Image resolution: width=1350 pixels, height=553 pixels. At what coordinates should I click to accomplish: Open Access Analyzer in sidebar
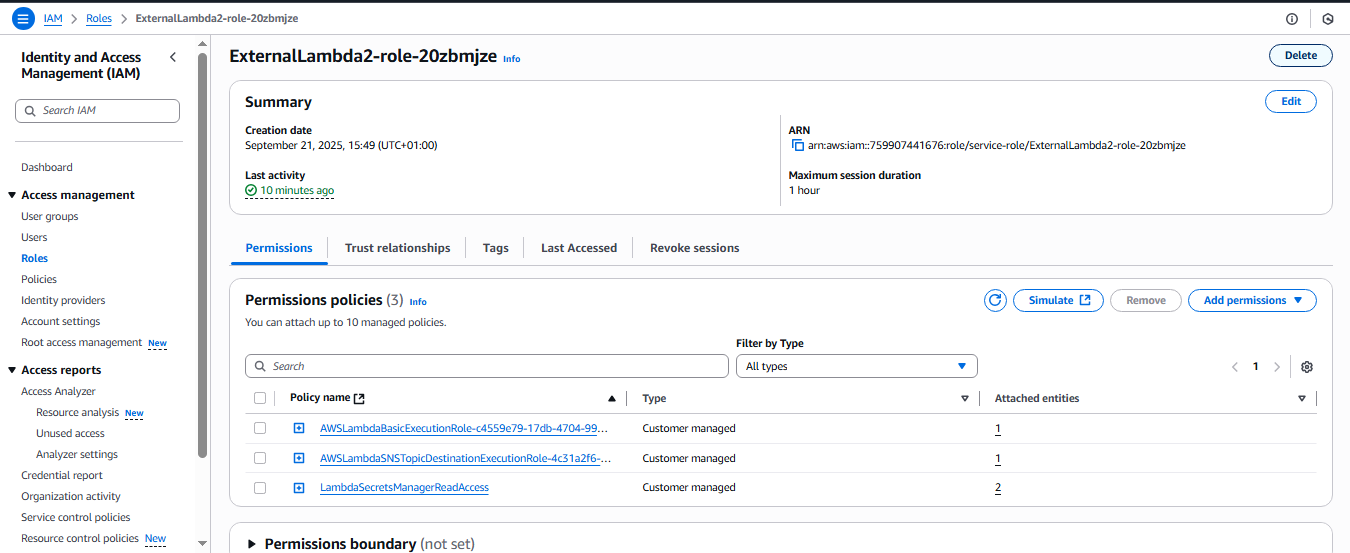coord(59,391)
